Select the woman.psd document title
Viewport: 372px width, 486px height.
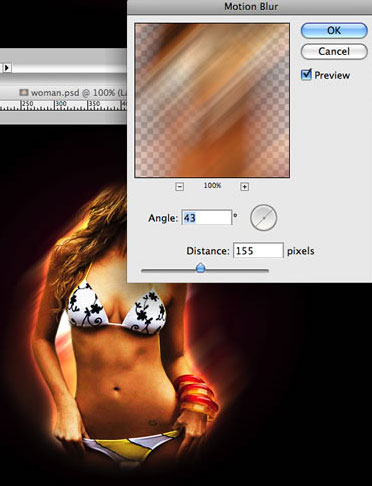73,92
